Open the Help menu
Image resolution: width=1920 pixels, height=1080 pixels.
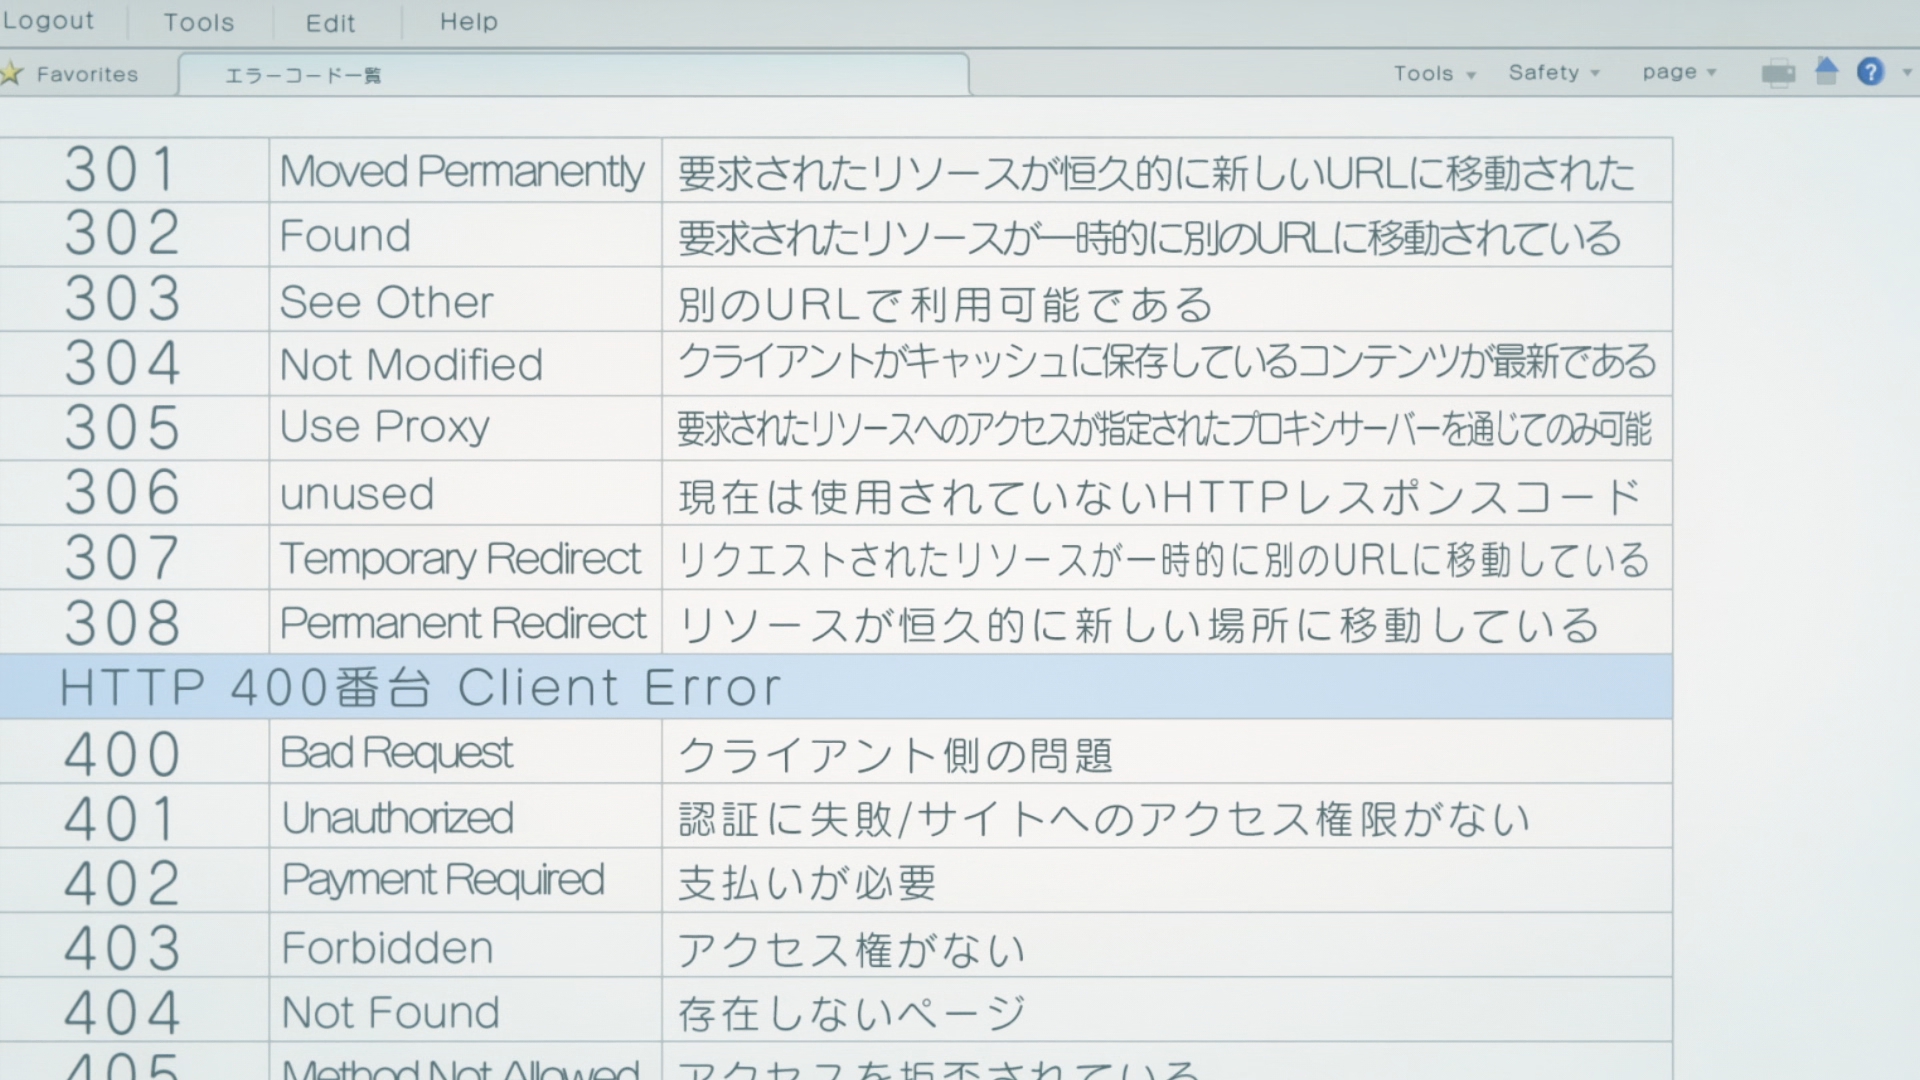(x=468, y=22)
